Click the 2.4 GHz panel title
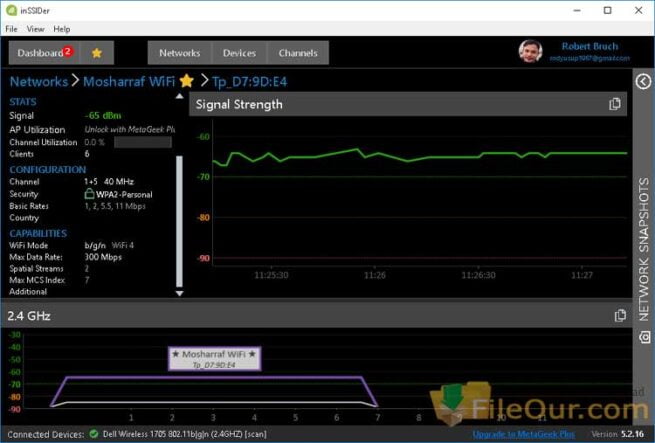 tap(29, 316)
